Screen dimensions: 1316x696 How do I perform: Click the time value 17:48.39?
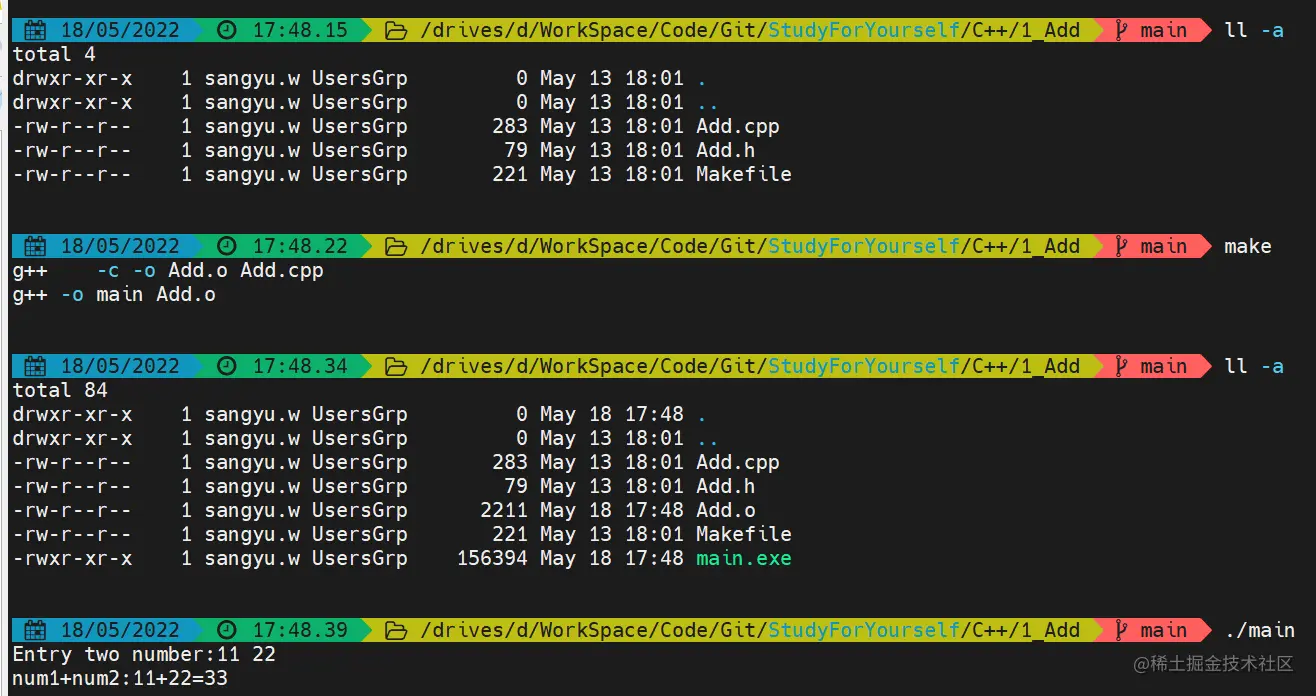(300, 630)
